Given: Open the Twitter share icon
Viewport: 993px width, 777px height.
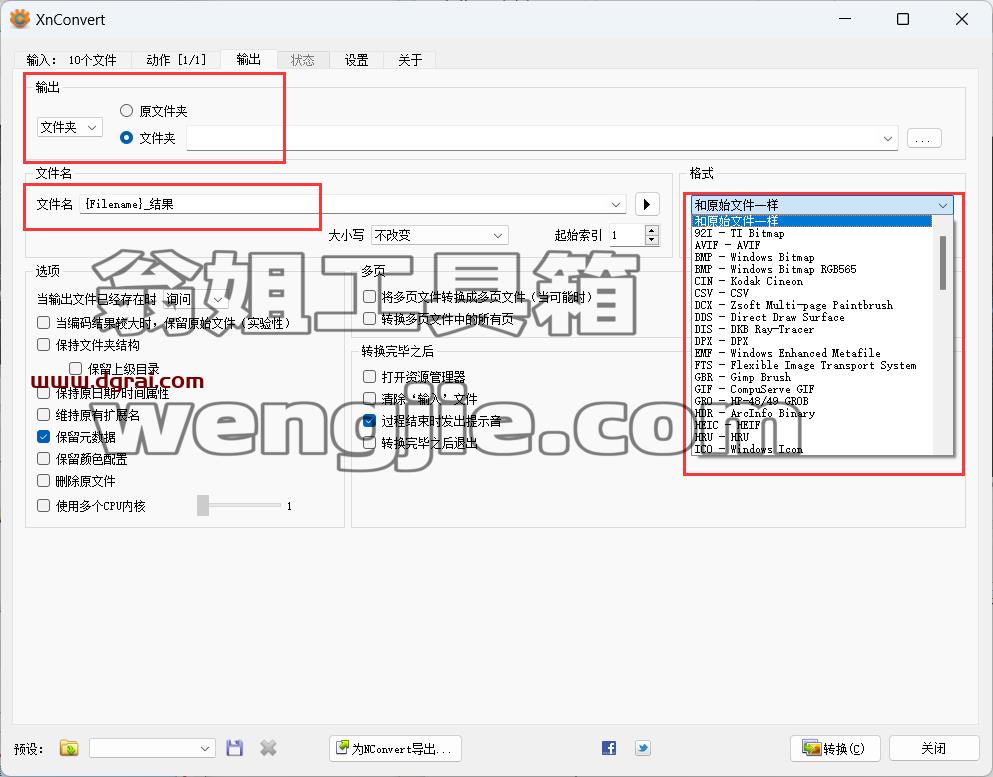Looking at the screenshot, I should (643, 748).
